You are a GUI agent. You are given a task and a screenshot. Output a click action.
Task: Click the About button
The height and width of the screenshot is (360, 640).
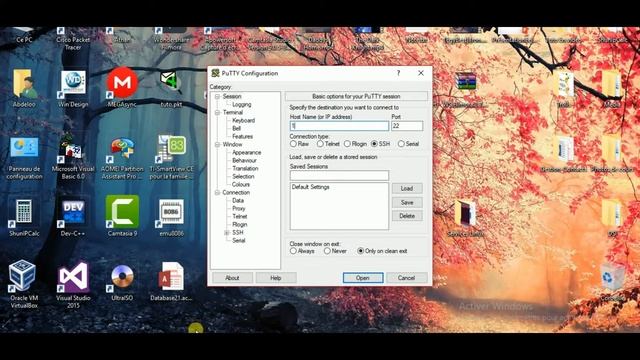[x=232, y=278]
